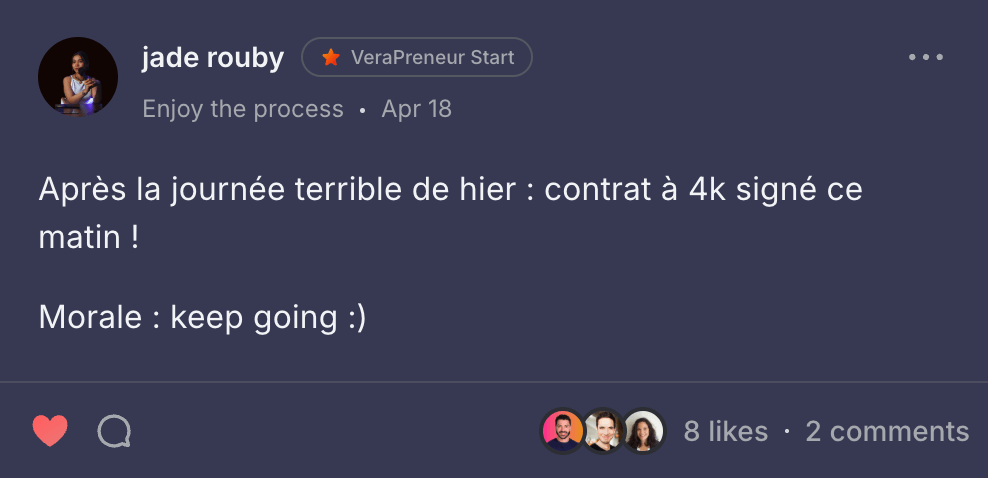Show the 2 comments
The width and height of the screenshot is (988, 478).
(x=887, y=431)
